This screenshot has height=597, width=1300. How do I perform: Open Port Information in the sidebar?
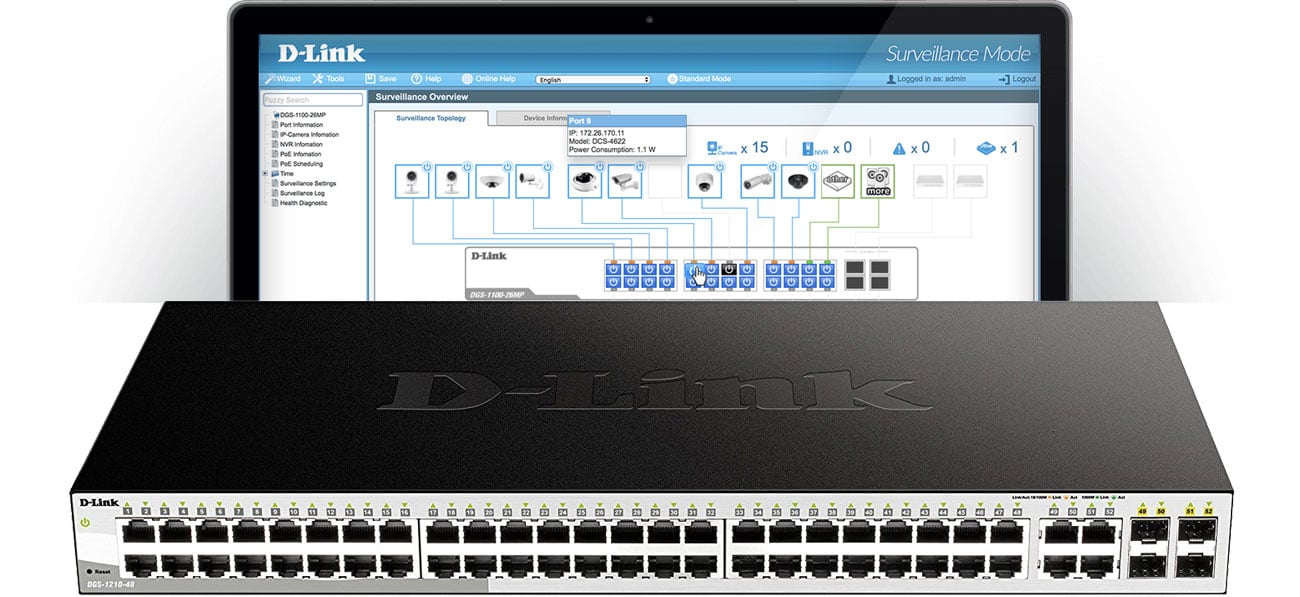coord(297,125)
